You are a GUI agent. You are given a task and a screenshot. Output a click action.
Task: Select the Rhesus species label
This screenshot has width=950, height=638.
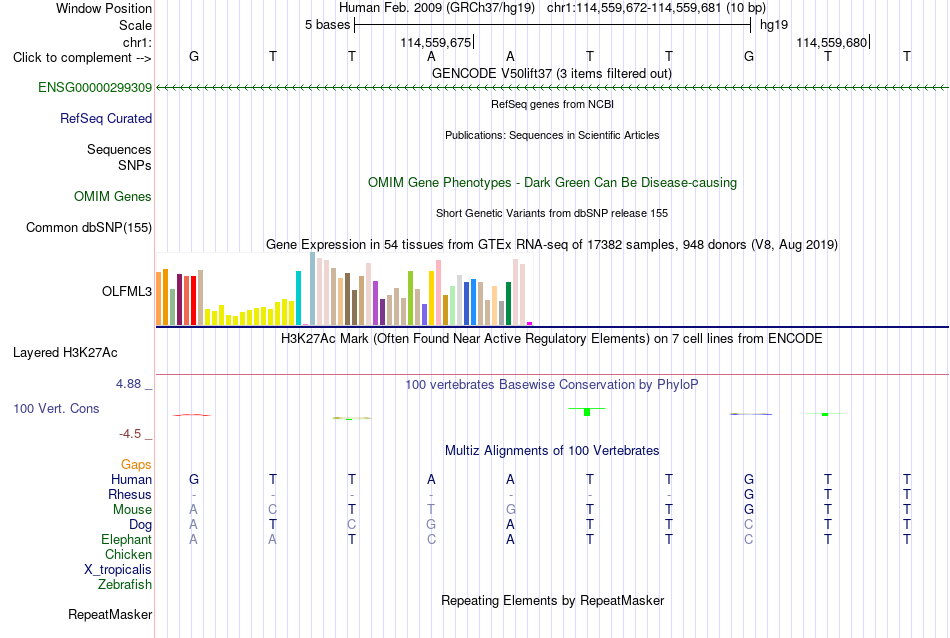pyautogui.click(x=130, y=494)
